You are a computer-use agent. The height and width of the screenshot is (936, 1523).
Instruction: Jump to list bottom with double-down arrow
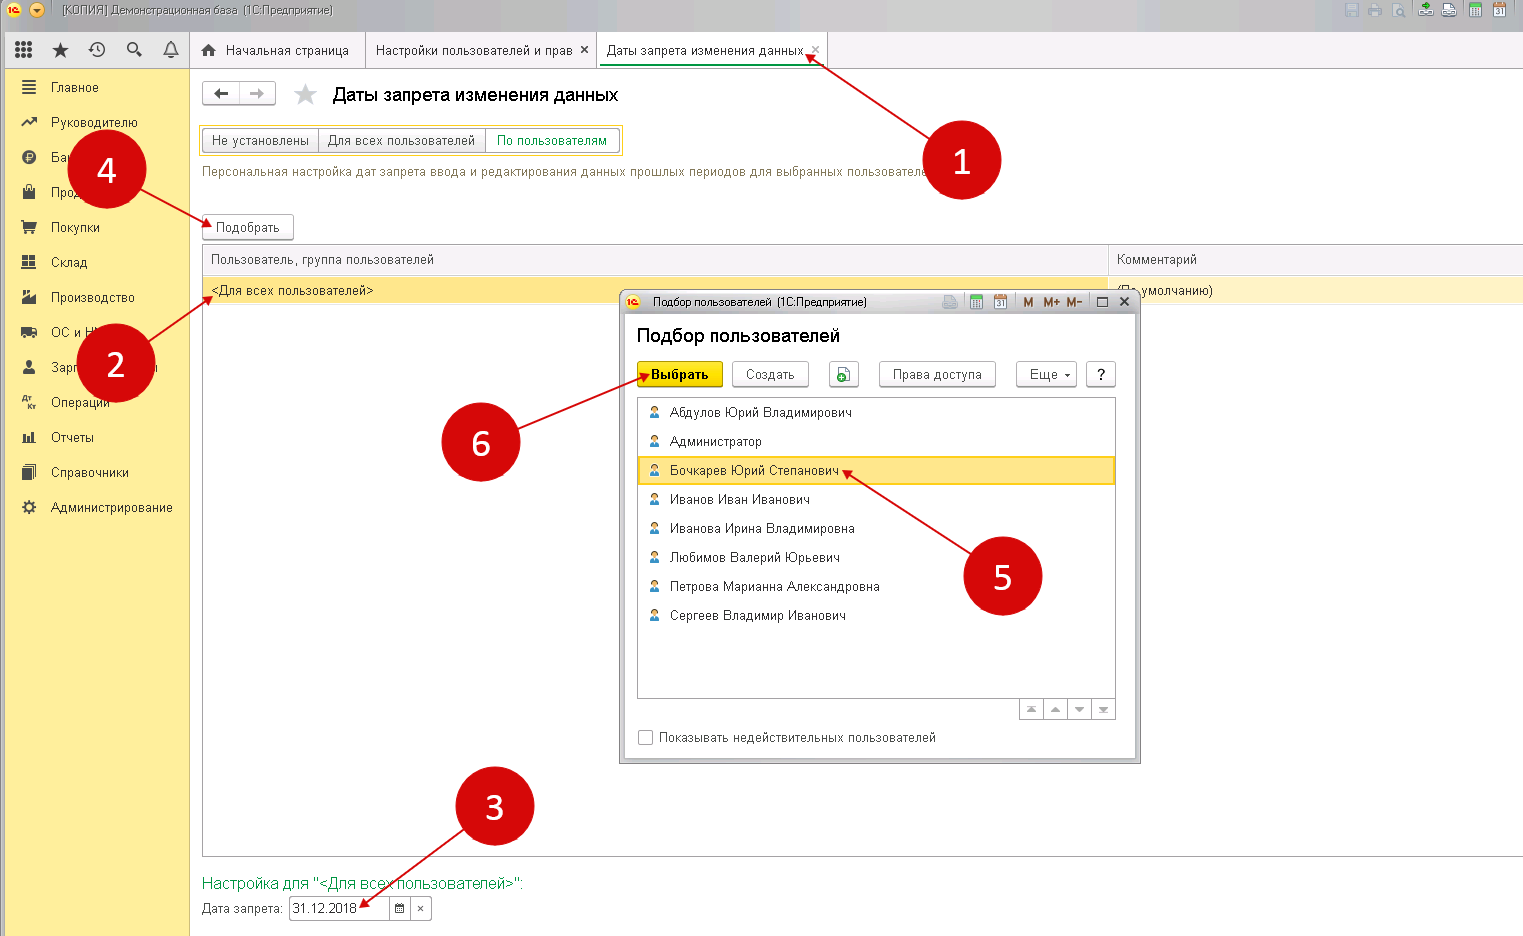tap(1103, 709)
